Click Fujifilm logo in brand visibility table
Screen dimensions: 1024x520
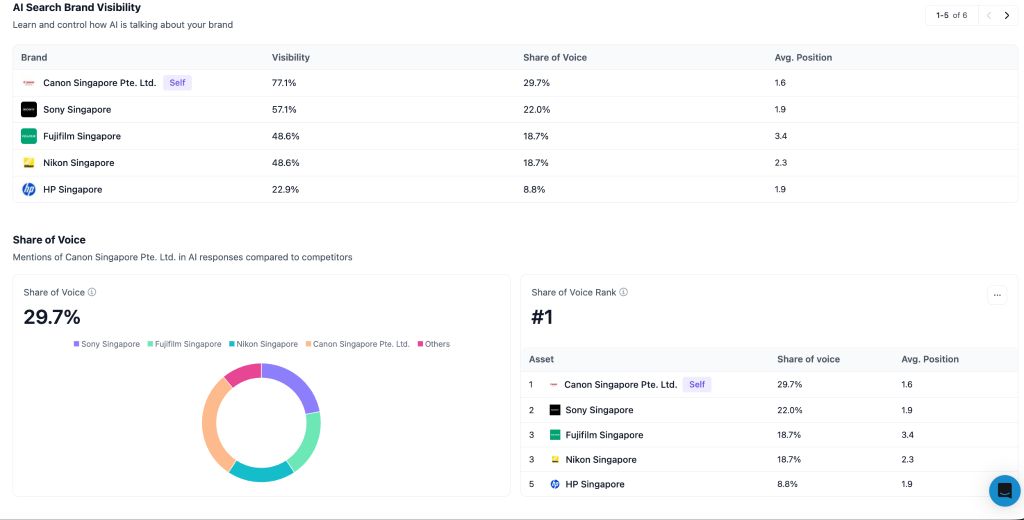[x=29, y=136]
